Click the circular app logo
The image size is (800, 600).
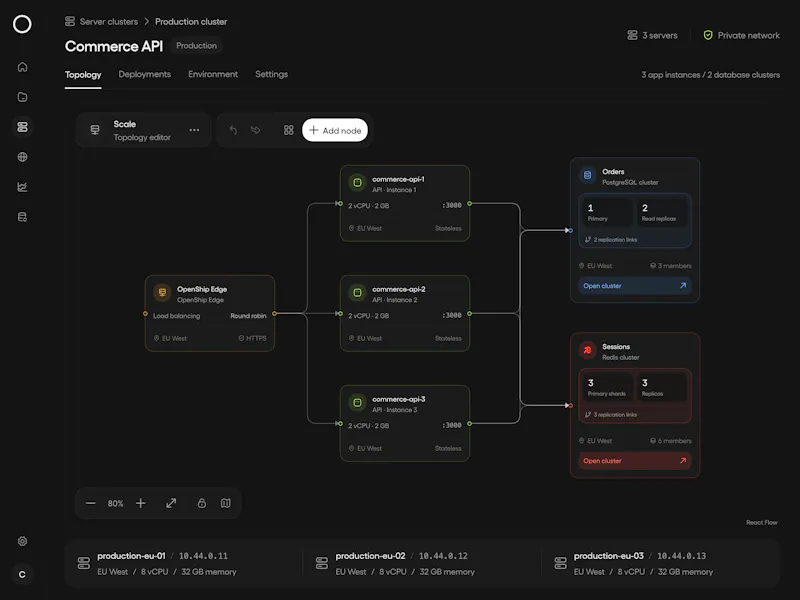tap(22, 24)
